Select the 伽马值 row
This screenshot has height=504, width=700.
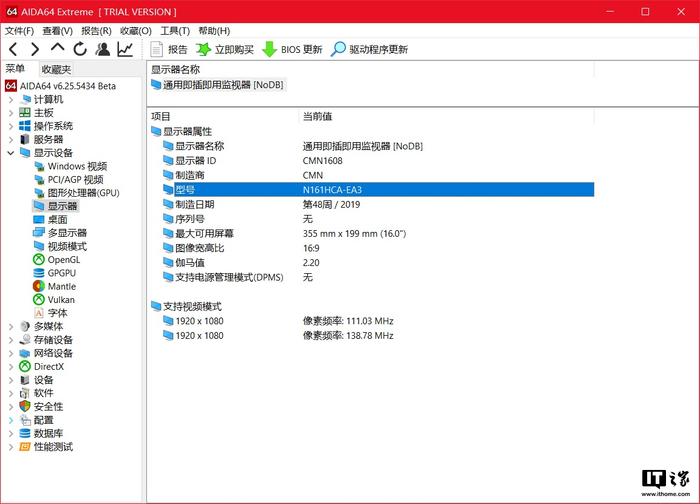(x=378, y=262)
